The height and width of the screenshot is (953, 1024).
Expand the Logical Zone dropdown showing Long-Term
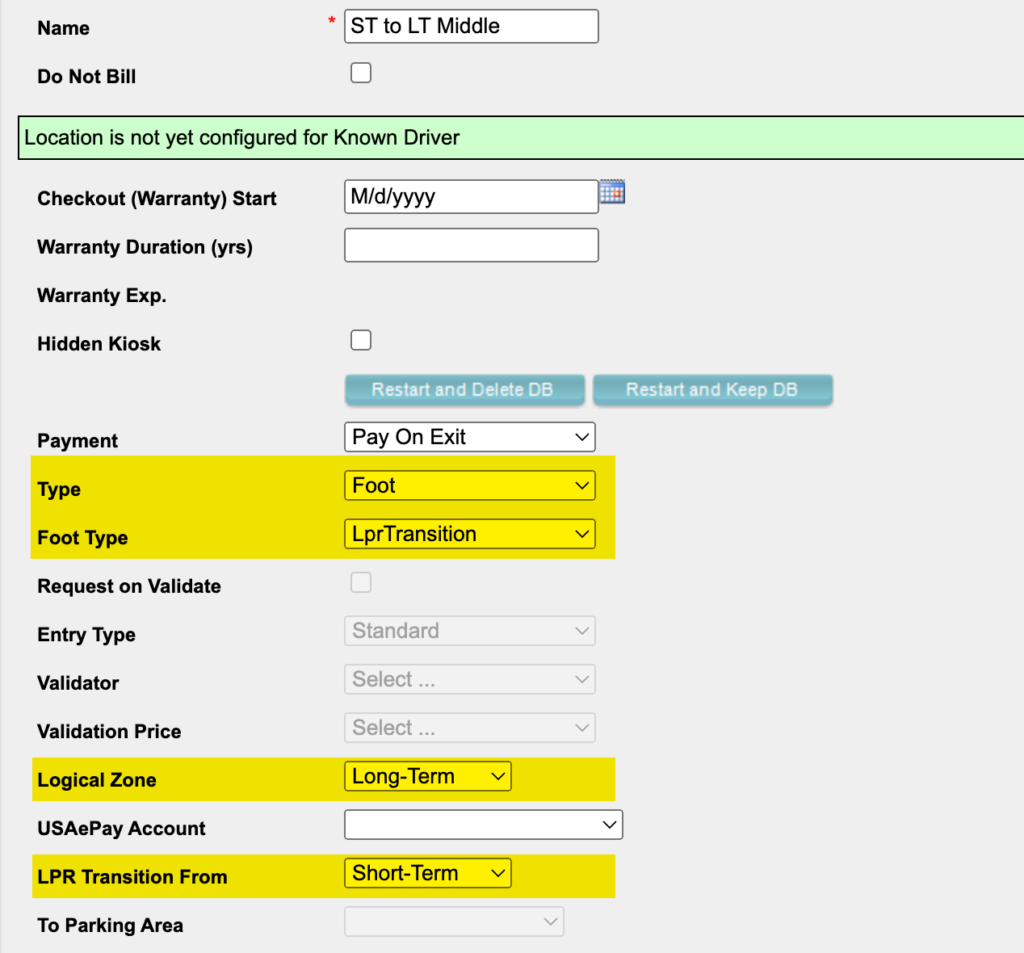[427, 777]
